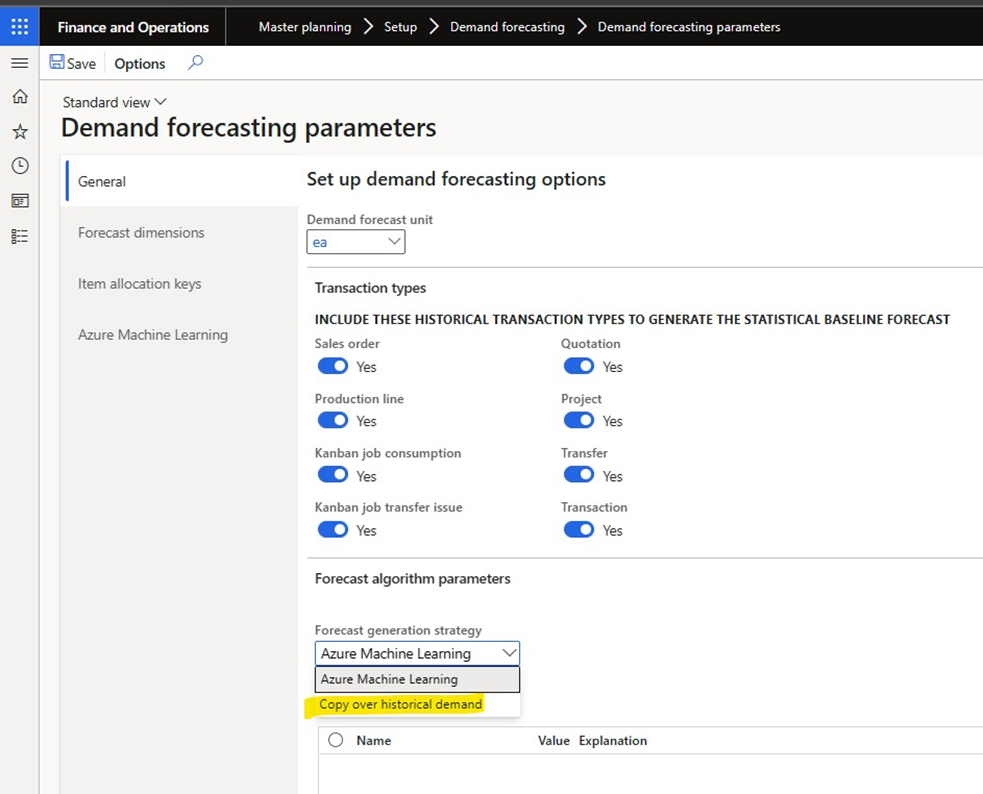Open the Options menu
983x794 pixels.
(139, 63)
